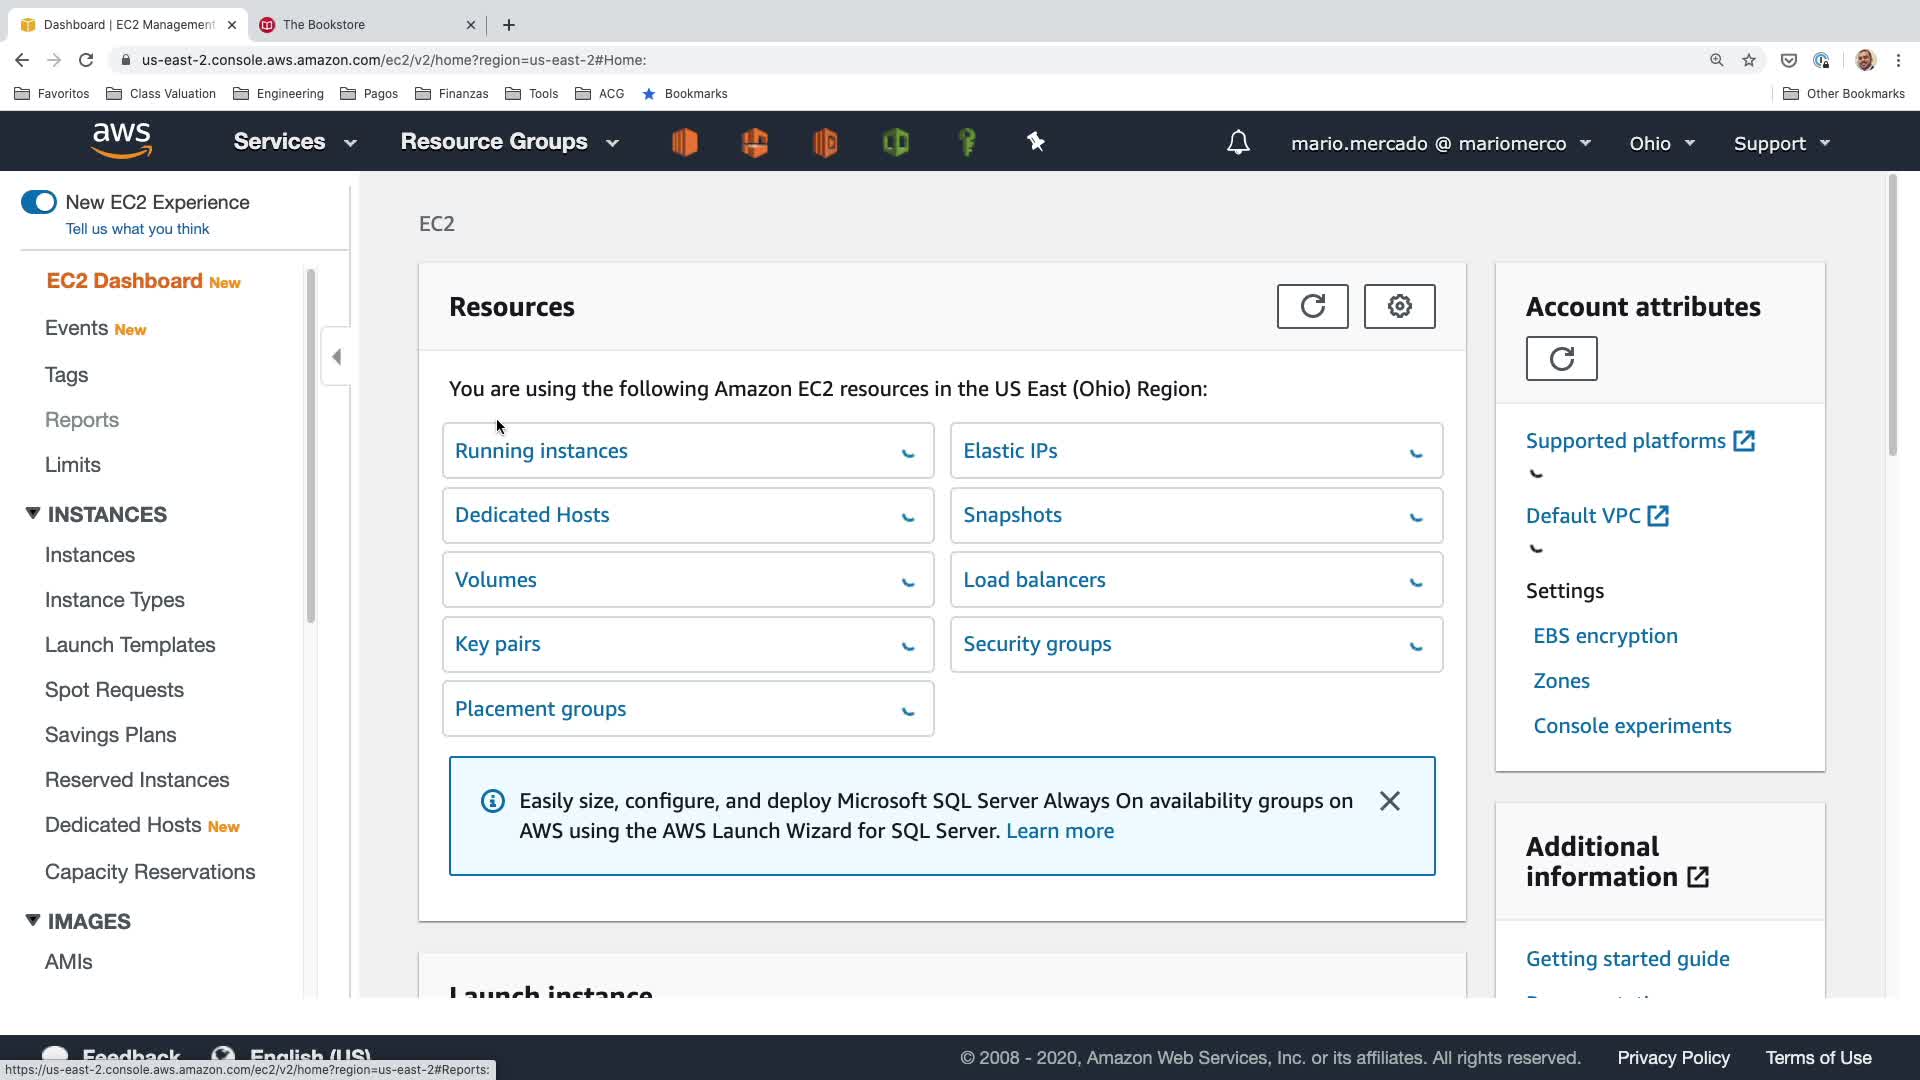Screen dimensions: 1920x1080
Task: Toggle New EC2 Experience switch
Action: [x=39, y=202]
